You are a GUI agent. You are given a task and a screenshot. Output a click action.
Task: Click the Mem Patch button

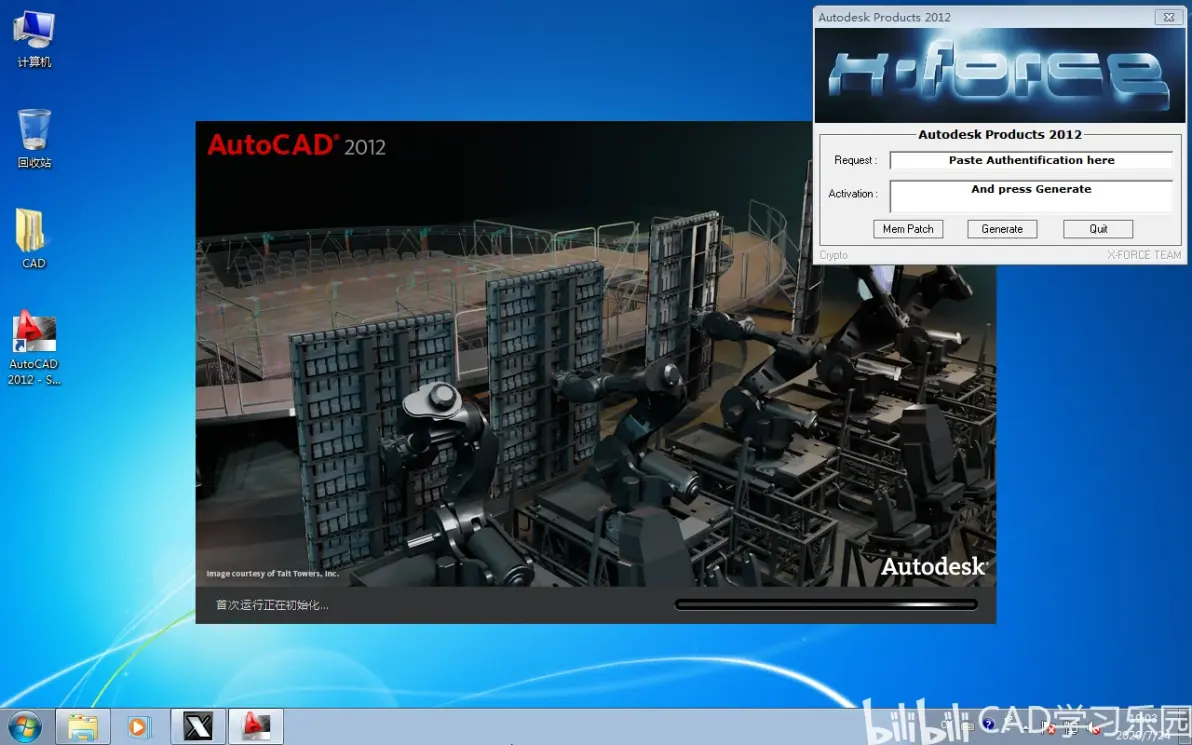pos(908,229)
